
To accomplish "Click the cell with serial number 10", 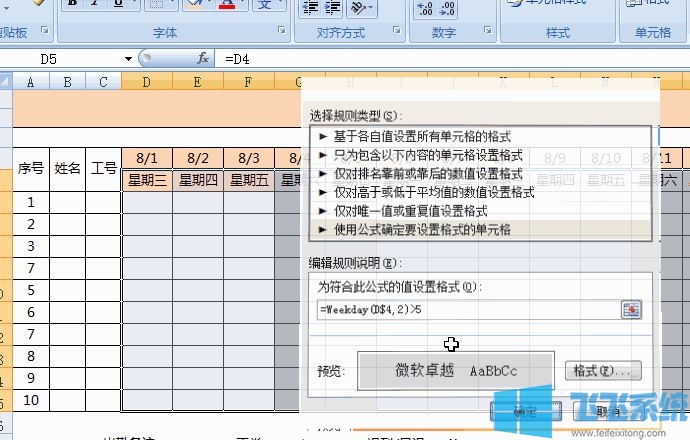I will 31,400.
